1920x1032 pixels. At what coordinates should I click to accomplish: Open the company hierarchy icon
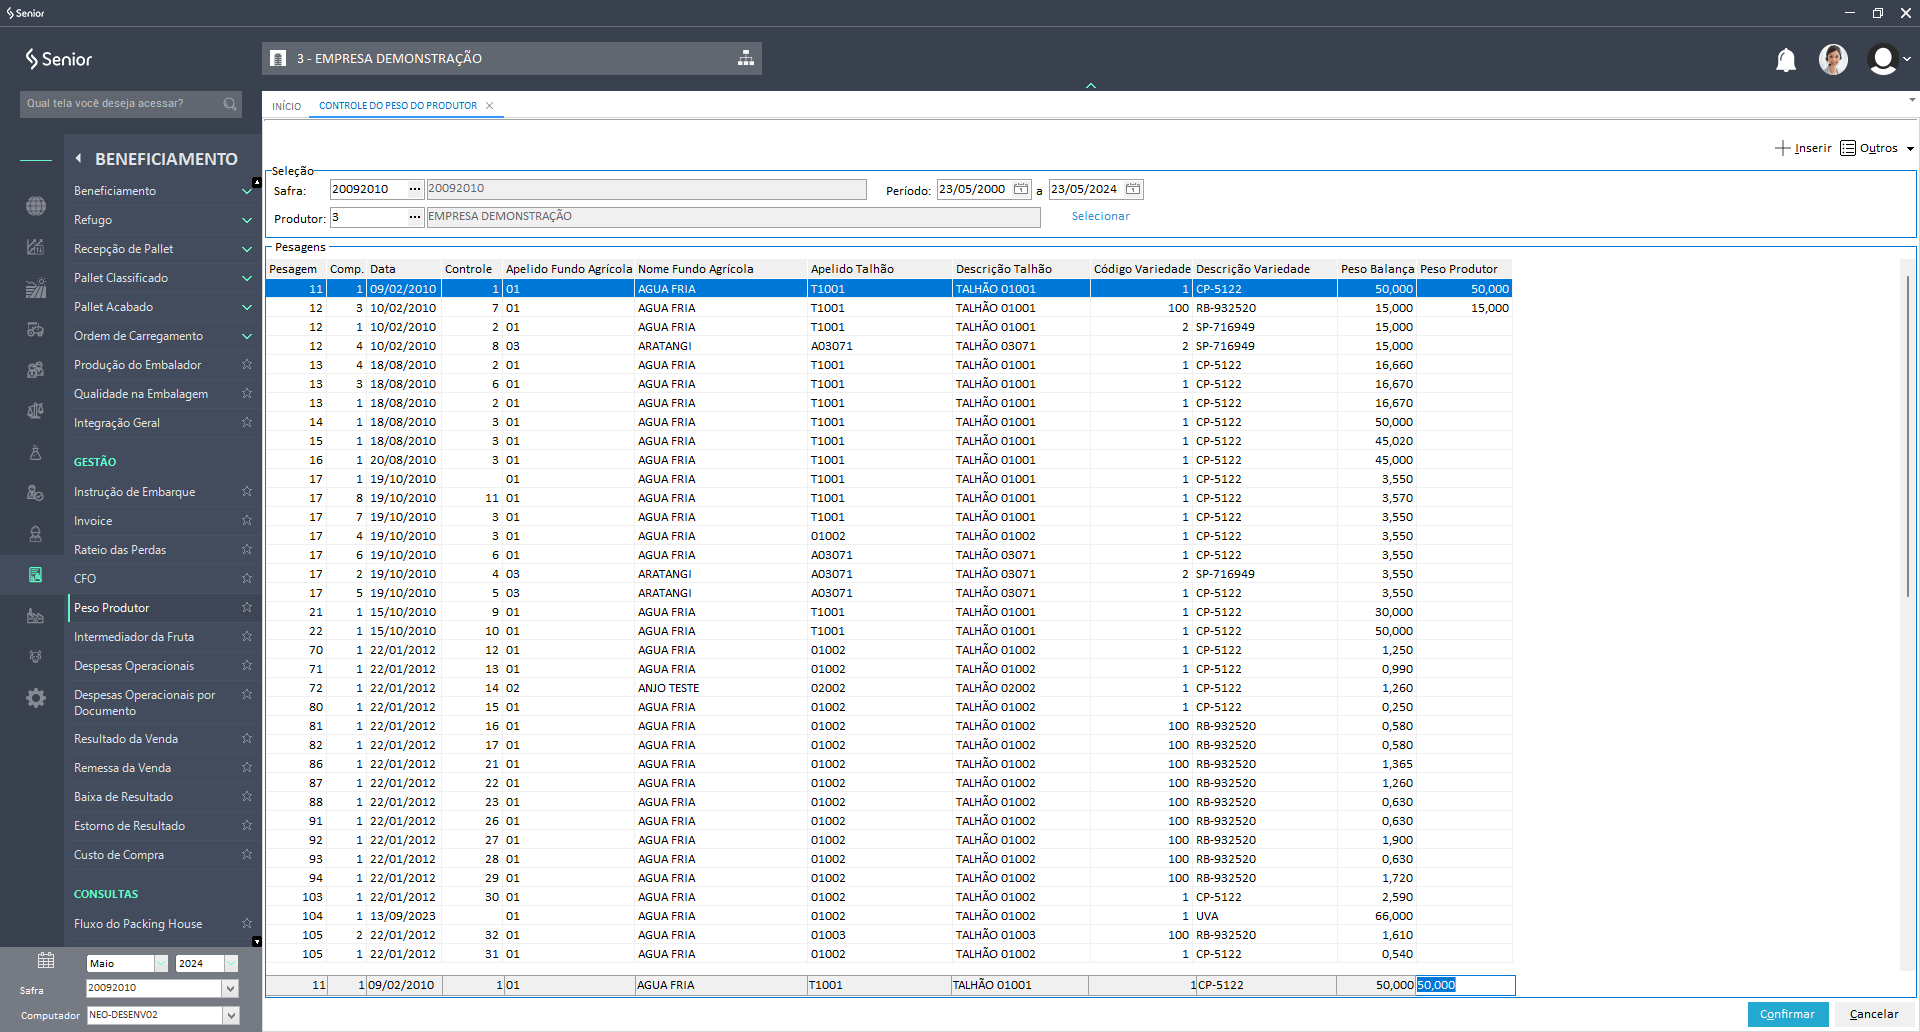745,59
